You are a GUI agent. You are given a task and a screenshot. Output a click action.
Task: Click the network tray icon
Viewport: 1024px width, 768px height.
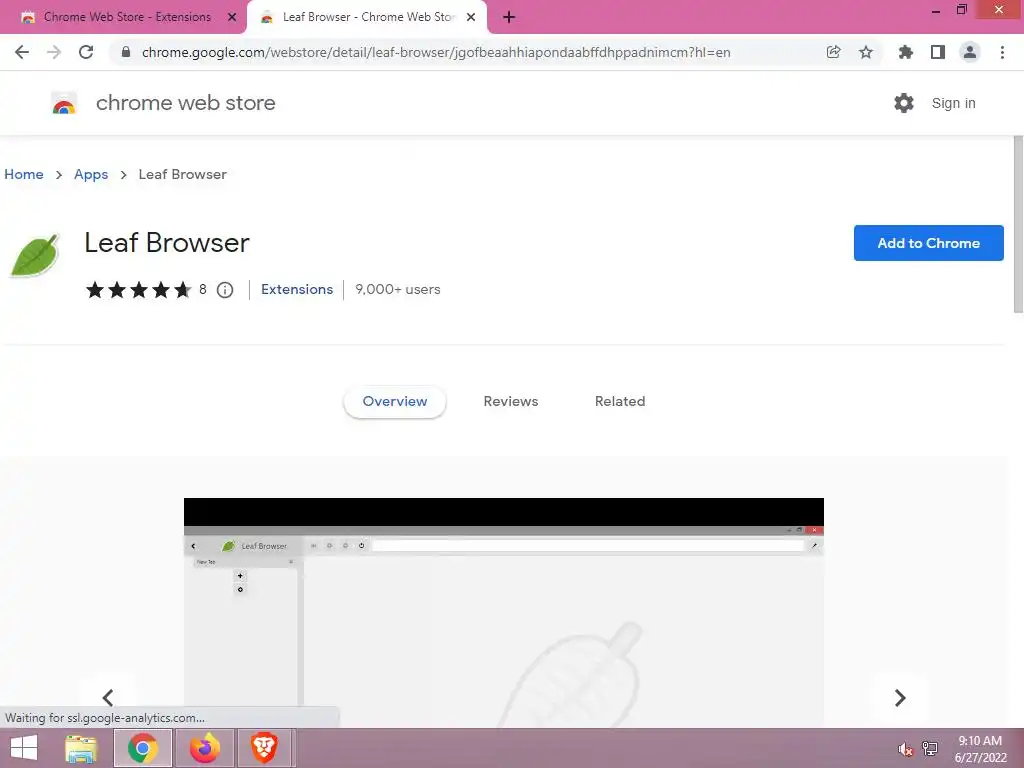(930, 749)
